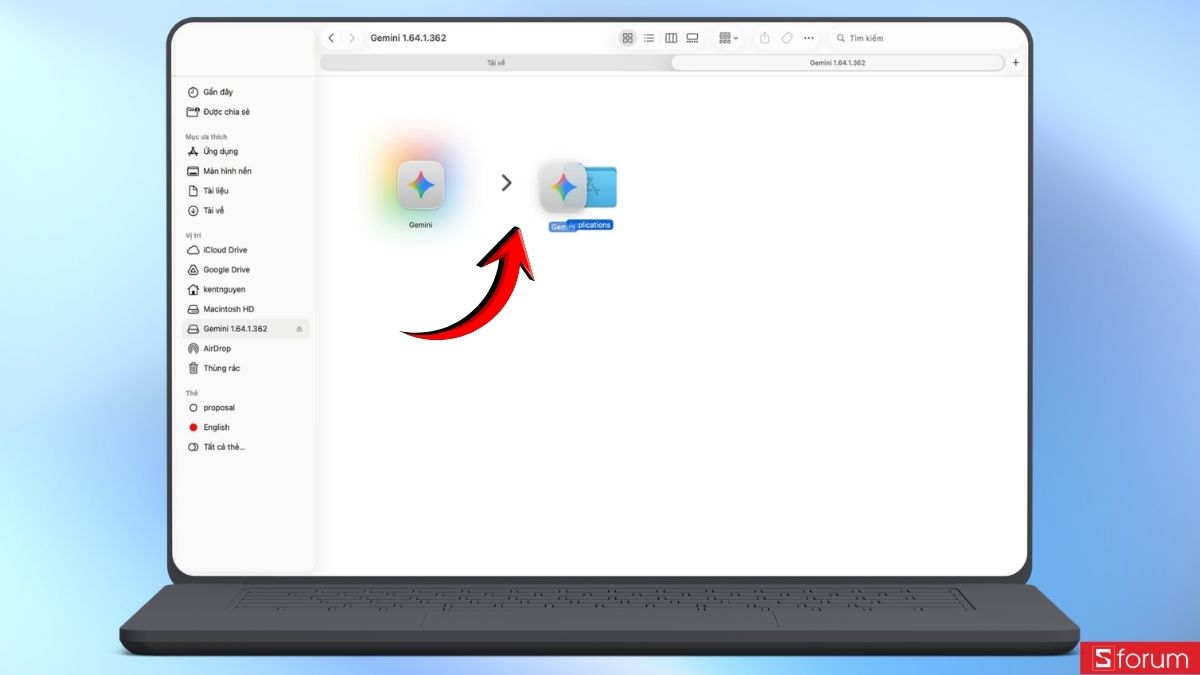Select the Gemini app icon on the left
This screenshot has width=1200, height=675.
click(x=421, y=185)
